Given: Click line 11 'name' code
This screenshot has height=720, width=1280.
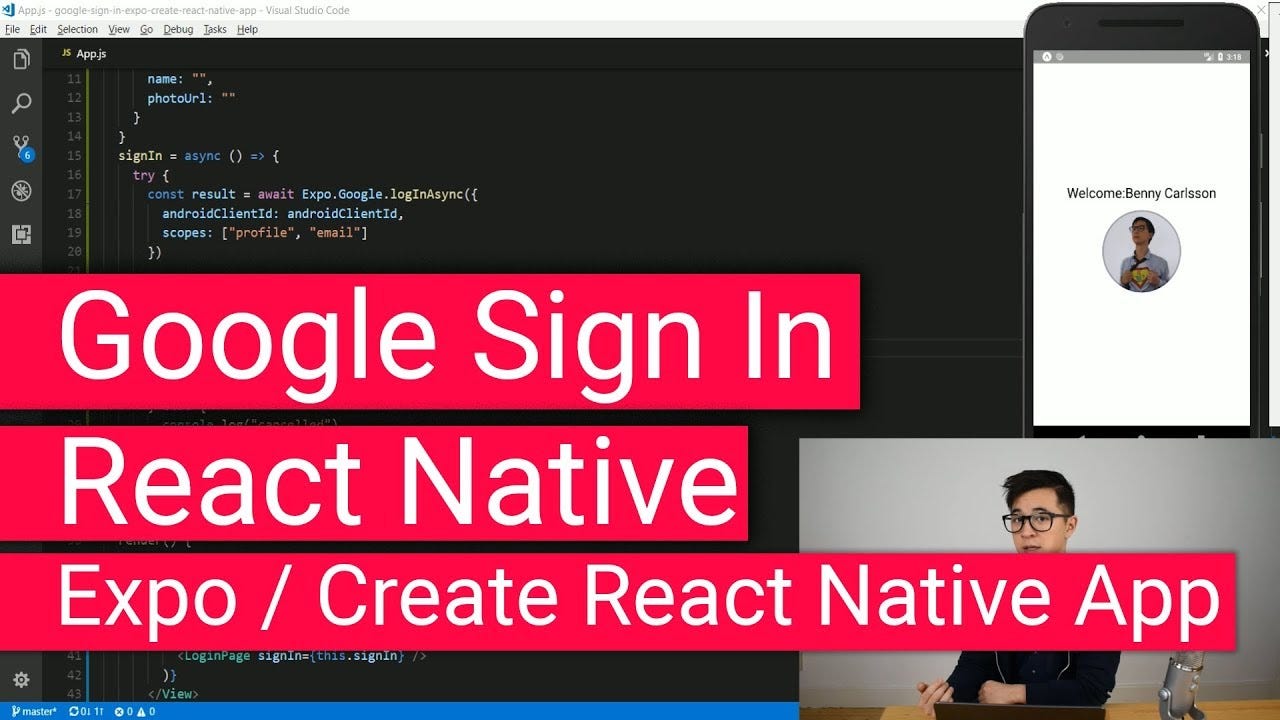Looking at the screenshot, I should pos(180,79).
